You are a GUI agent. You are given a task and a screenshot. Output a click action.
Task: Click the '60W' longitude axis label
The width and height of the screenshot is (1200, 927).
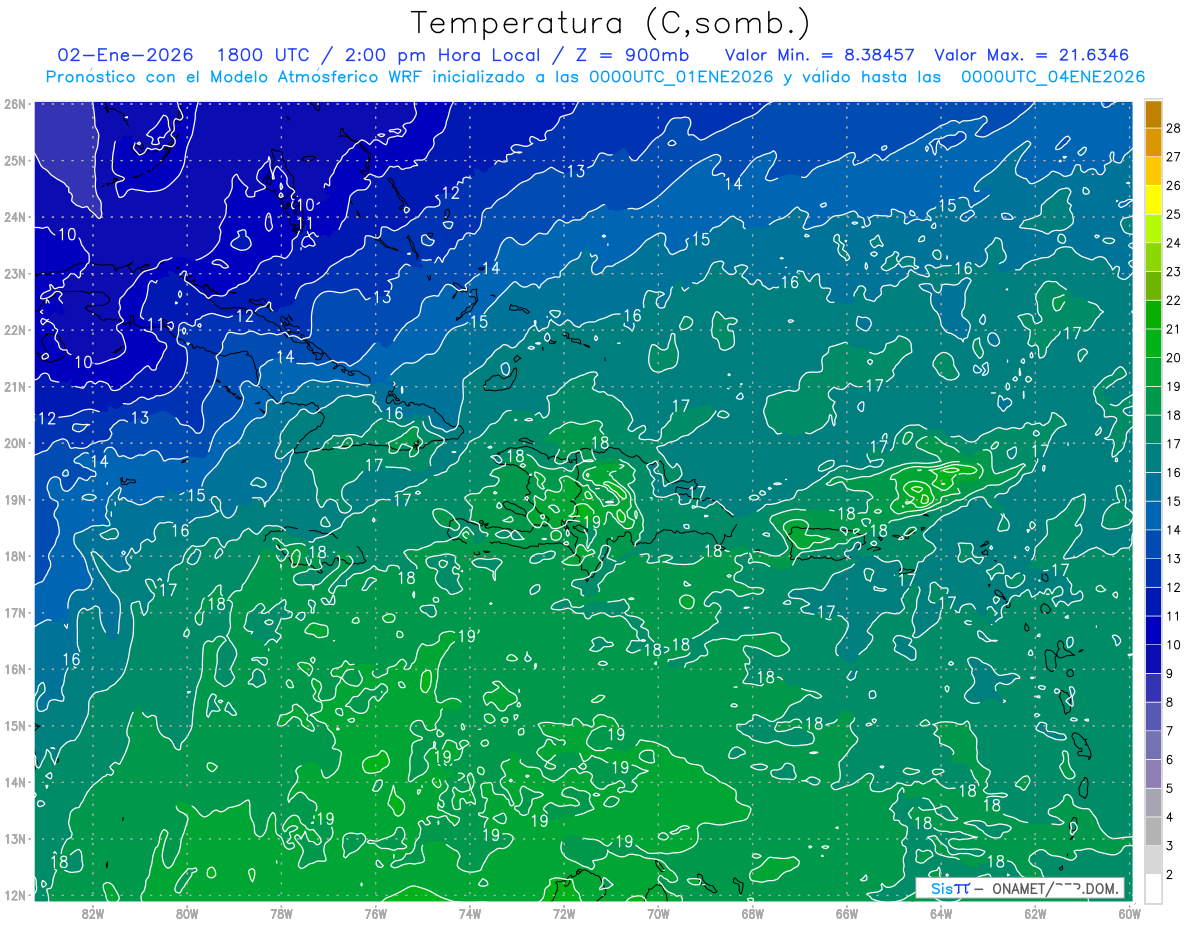point(1130,913)
